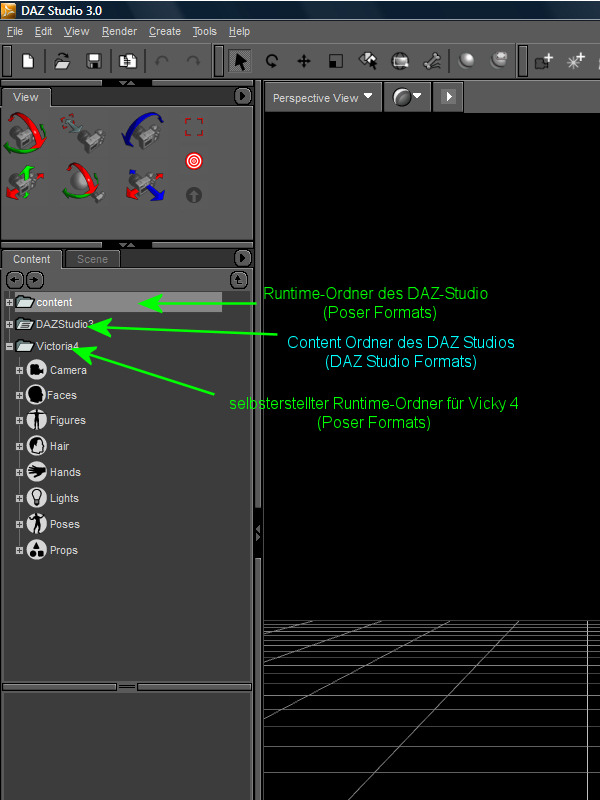Image resolution: width=600 pixels, height=800 pixels.
Task: Select the Surface Selection tool
Action: (x=368, y=61)
